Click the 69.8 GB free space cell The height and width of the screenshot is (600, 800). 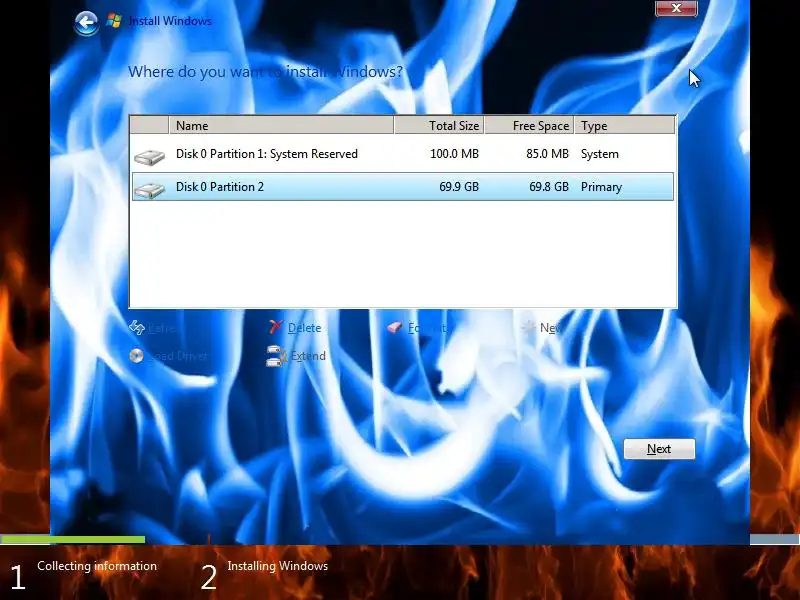548,187
